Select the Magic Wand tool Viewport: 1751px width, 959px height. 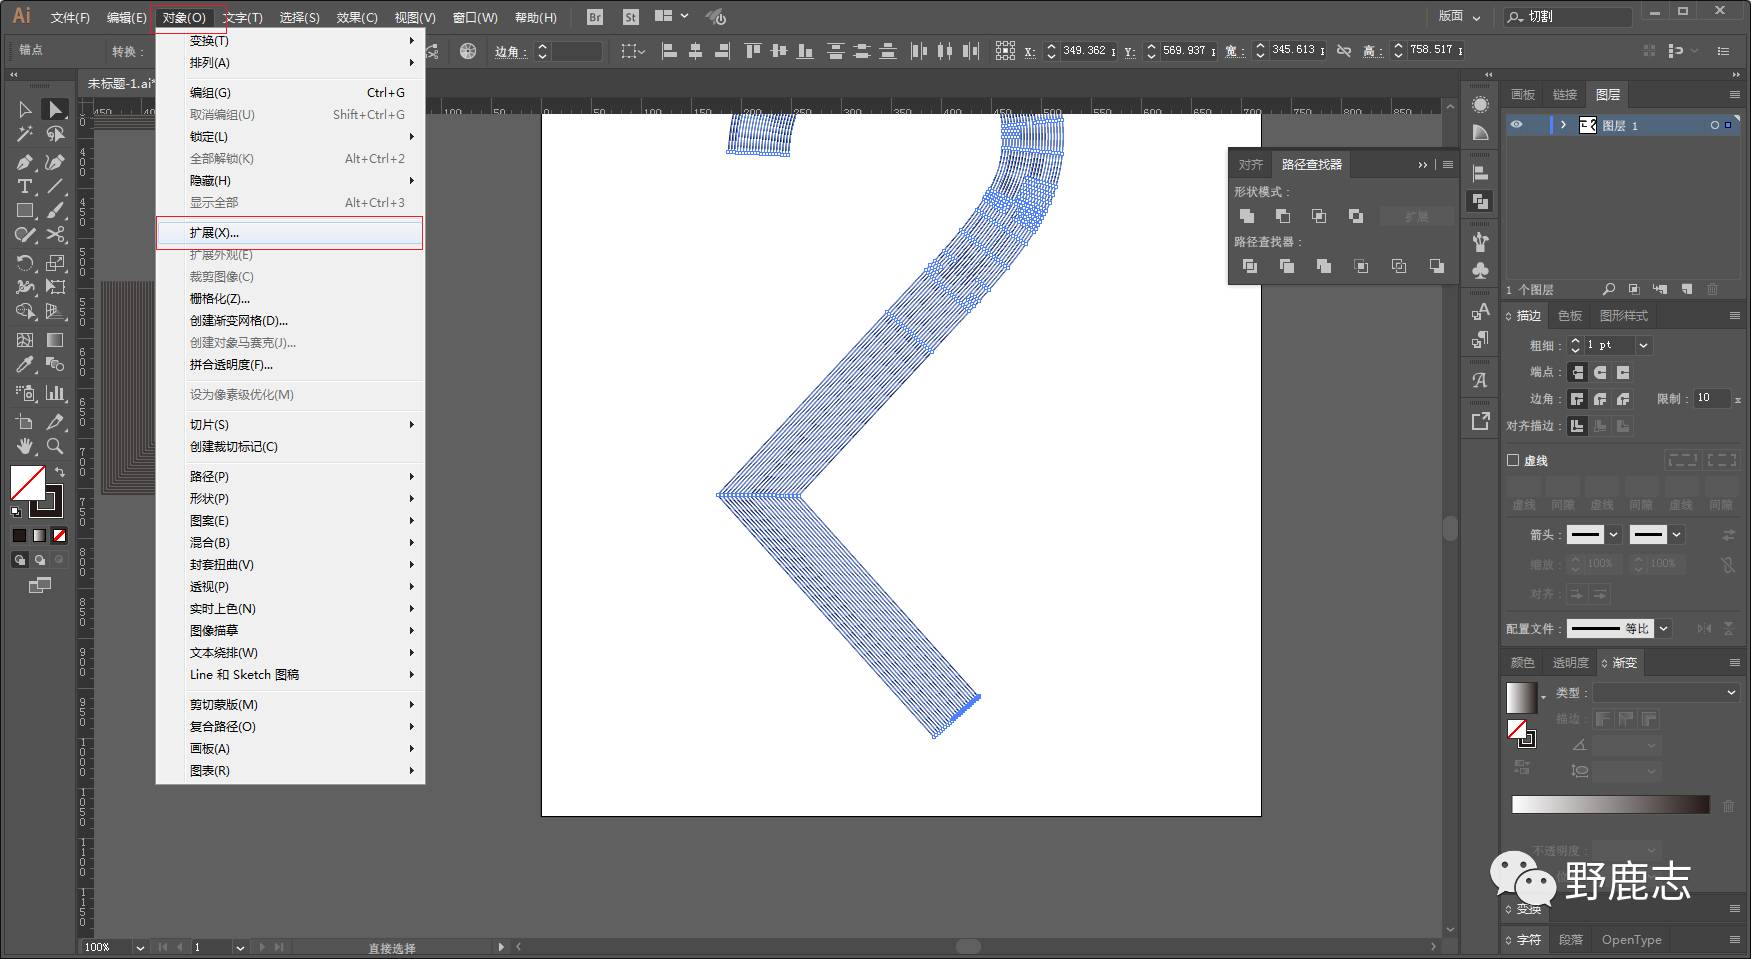coord(25,134)
